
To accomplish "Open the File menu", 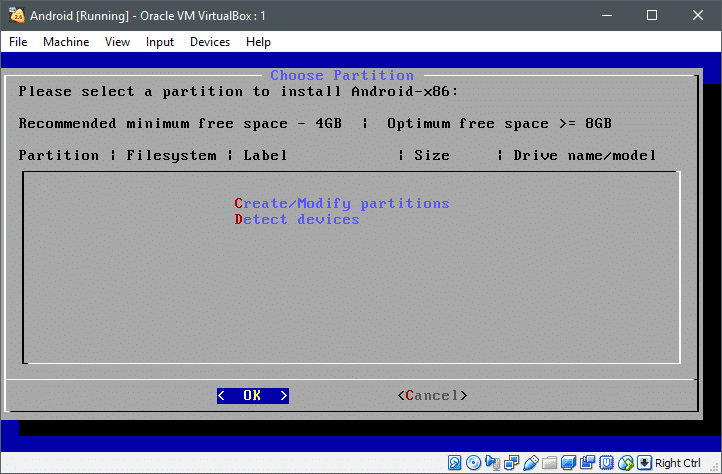I will pos(19,42).
